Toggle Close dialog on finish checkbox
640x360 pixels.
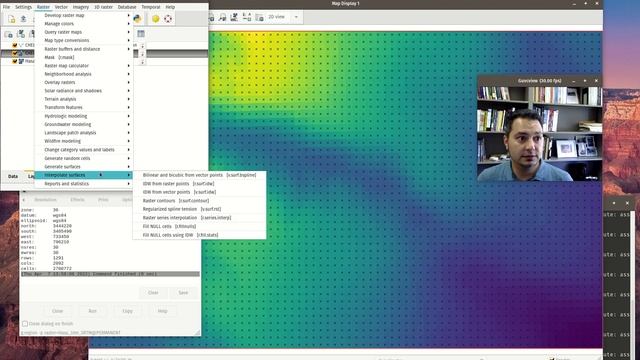pyautogui.click(x=25, y=324)
